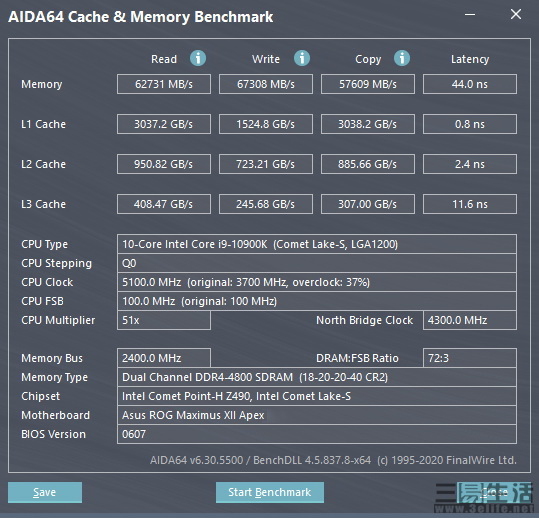Click the Memory Type field
Image resolution: width=539 pixels, height=518 pixels.
[317, 377]
